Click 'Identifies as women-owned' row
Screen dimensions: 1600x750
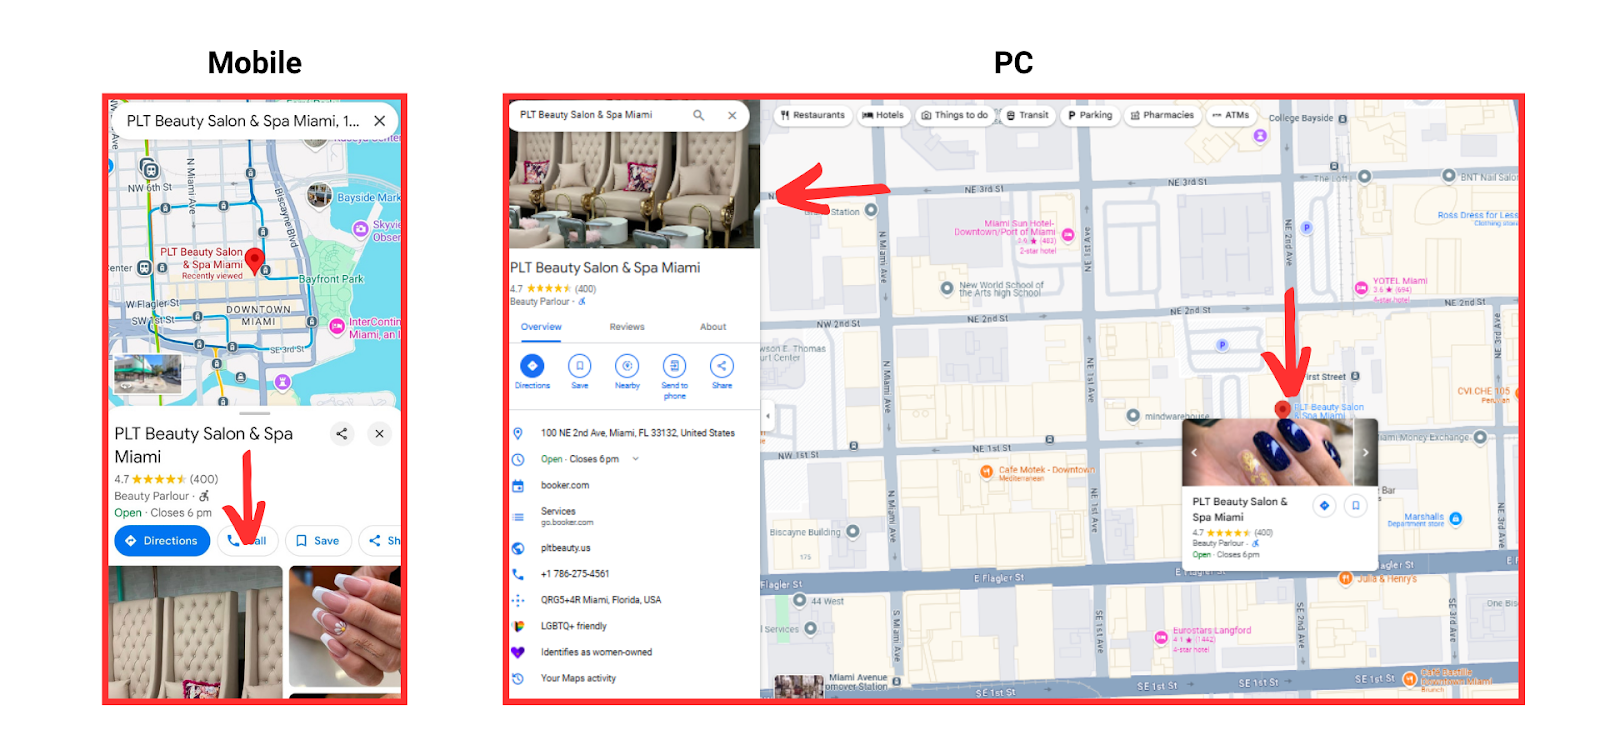point(596,652)
